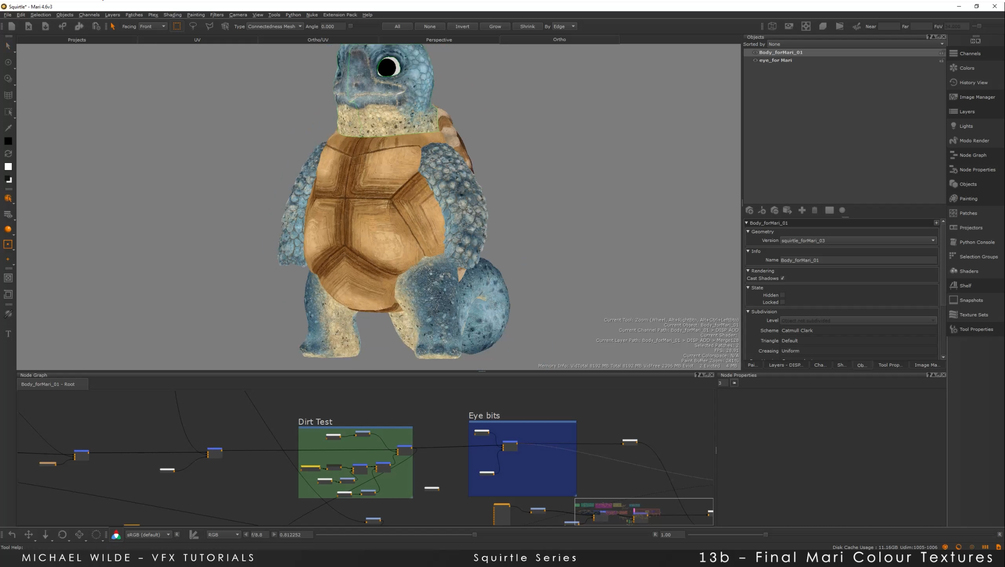Toggle the Hidden state checkbox
The width and height of the screenshot is (1005, 567).
point(783,295)
